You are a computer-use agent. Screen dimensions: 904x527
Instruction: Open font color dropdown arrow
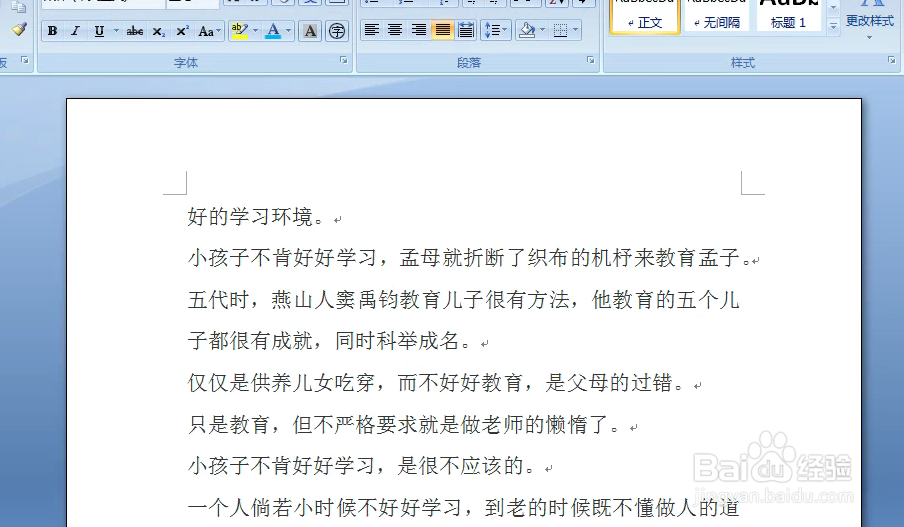click(x=289, y=31)
